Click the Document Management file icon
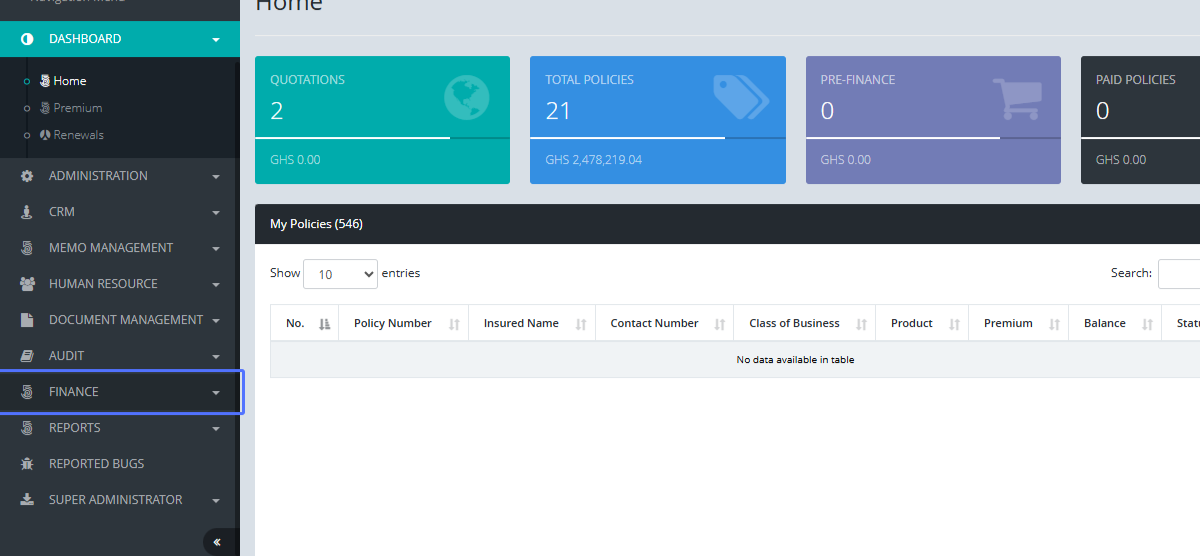Viewport: 1200px width, 556px height. click(x=27, y=320)
